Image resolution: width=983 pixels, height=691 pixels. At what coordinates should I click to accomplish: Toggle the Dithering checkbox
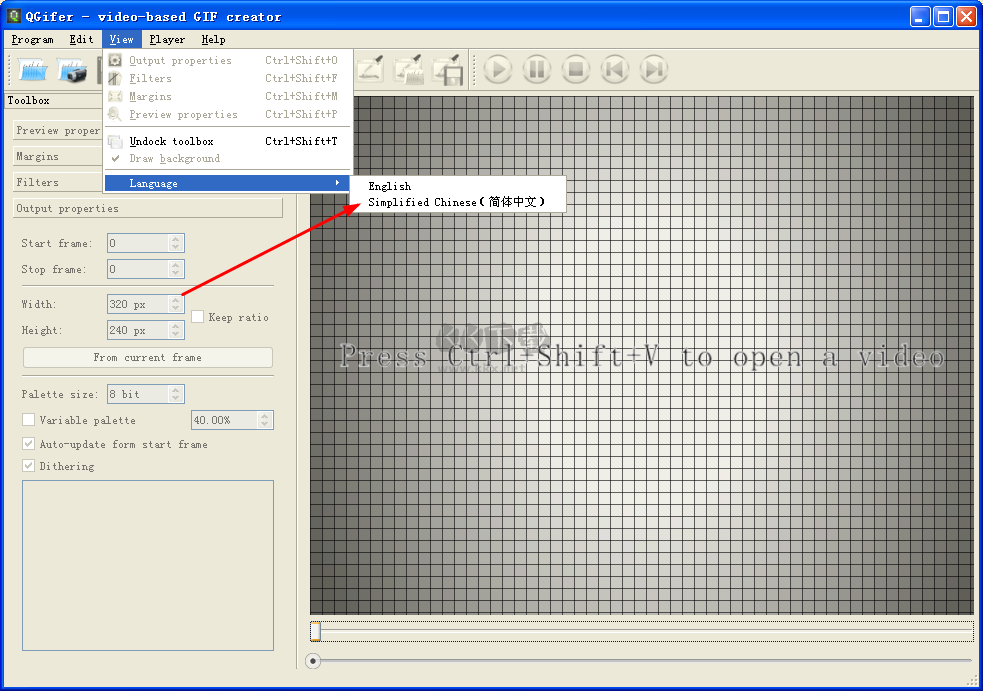click(x=29, y=466)
